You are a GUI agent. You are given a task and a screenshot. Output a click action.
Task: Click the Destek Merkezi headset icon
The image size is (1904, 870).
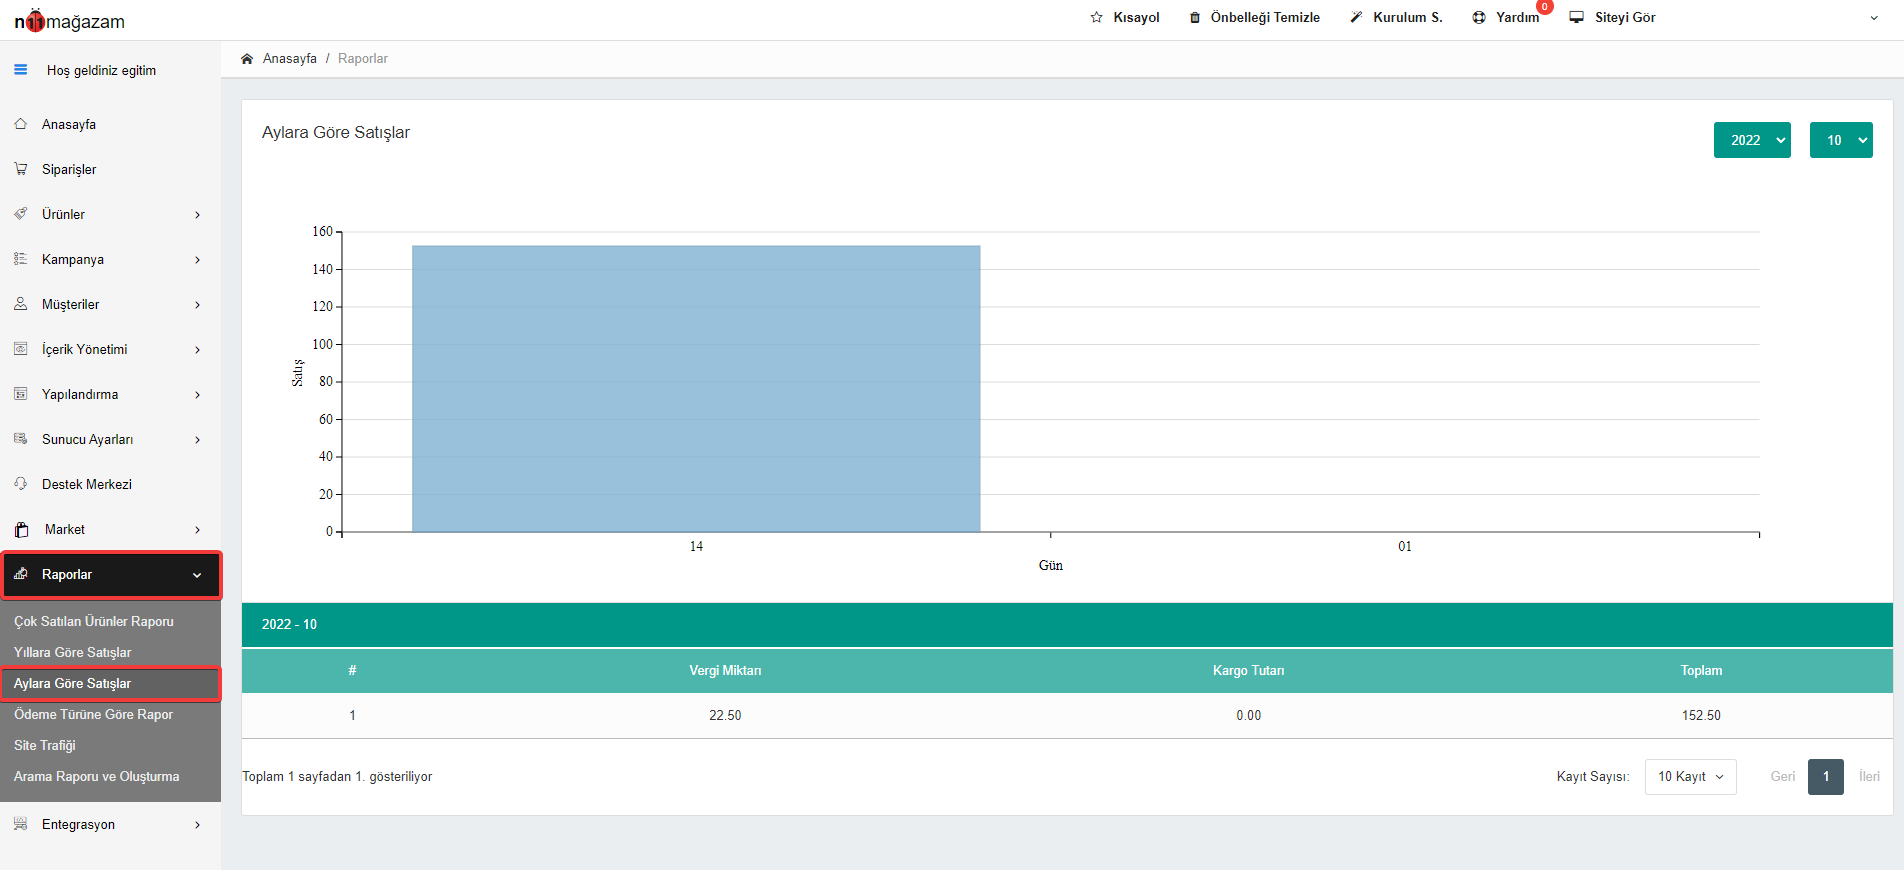20,484
